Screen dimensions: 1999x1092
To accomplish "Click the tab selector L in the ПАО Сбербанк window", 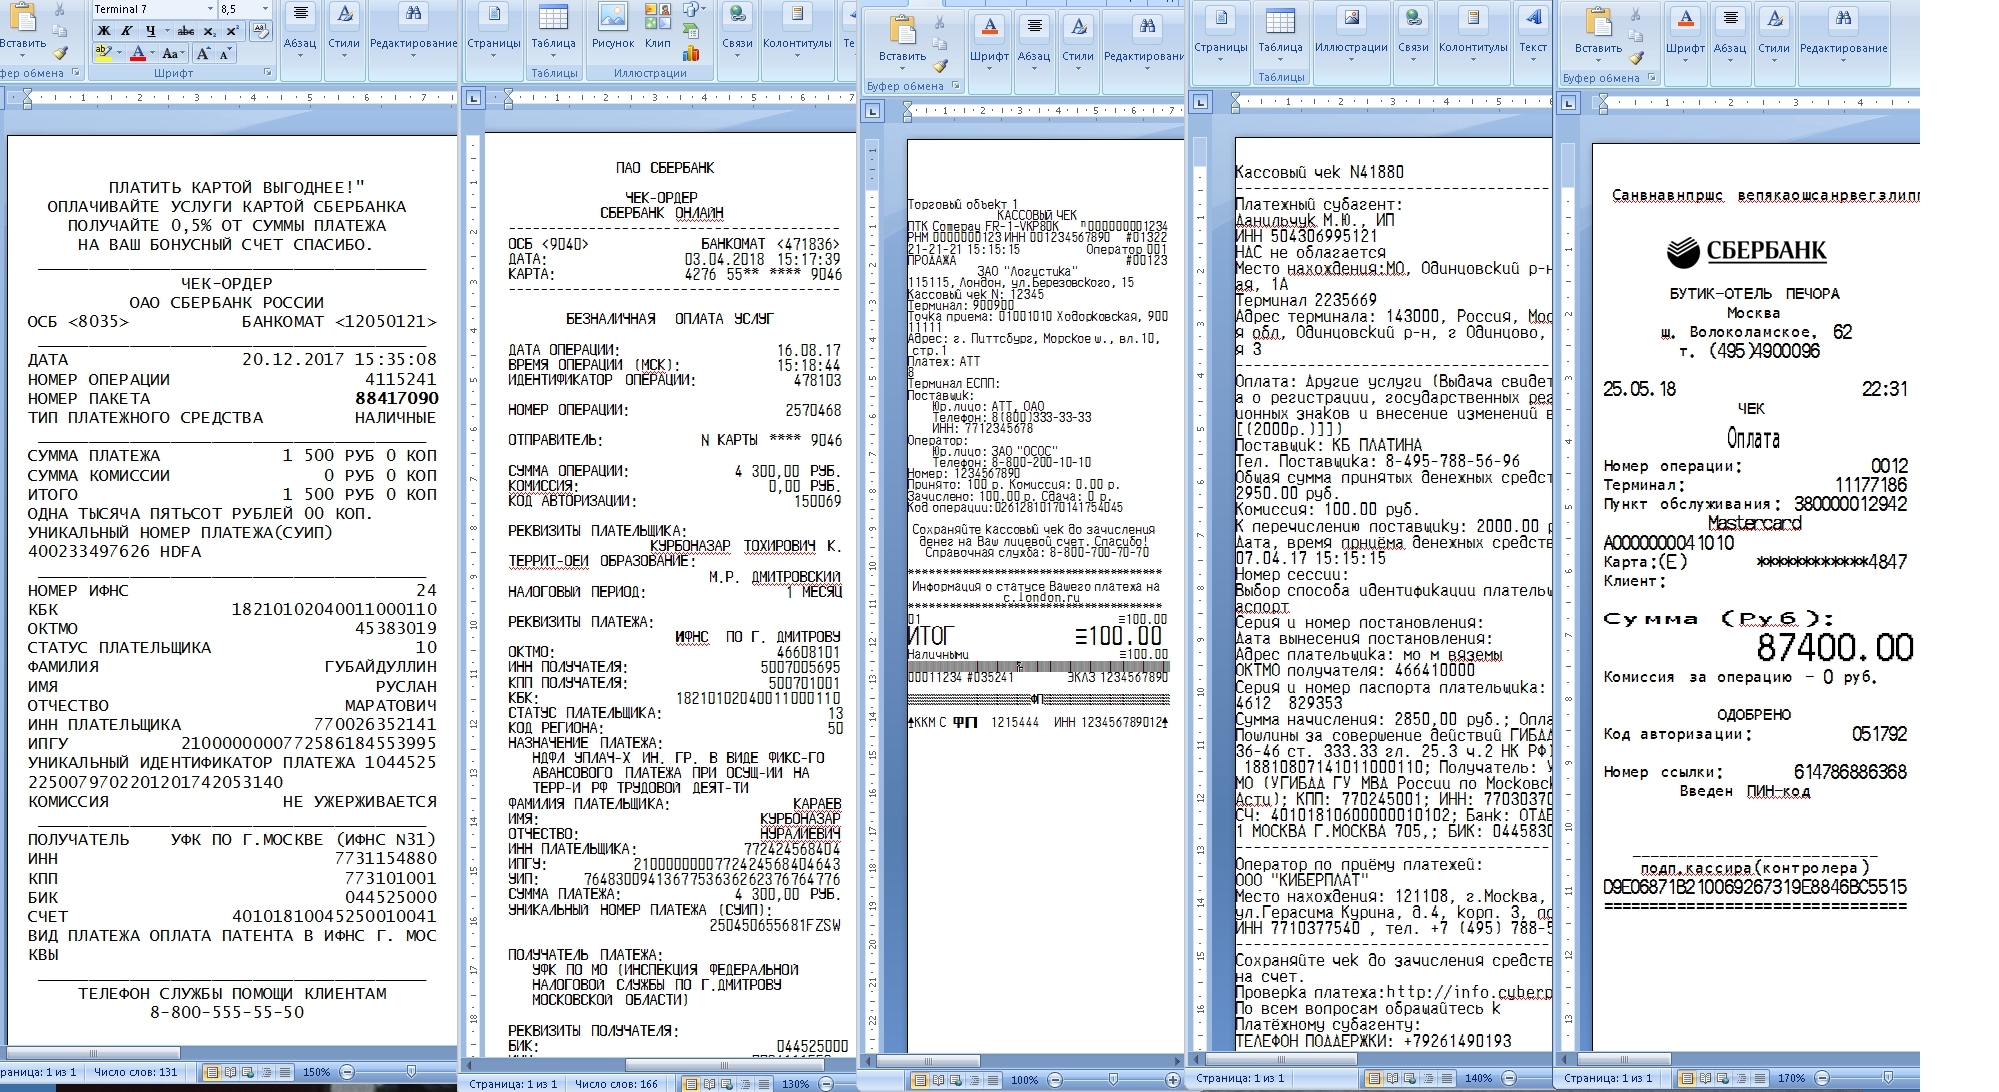I will 474,98.
